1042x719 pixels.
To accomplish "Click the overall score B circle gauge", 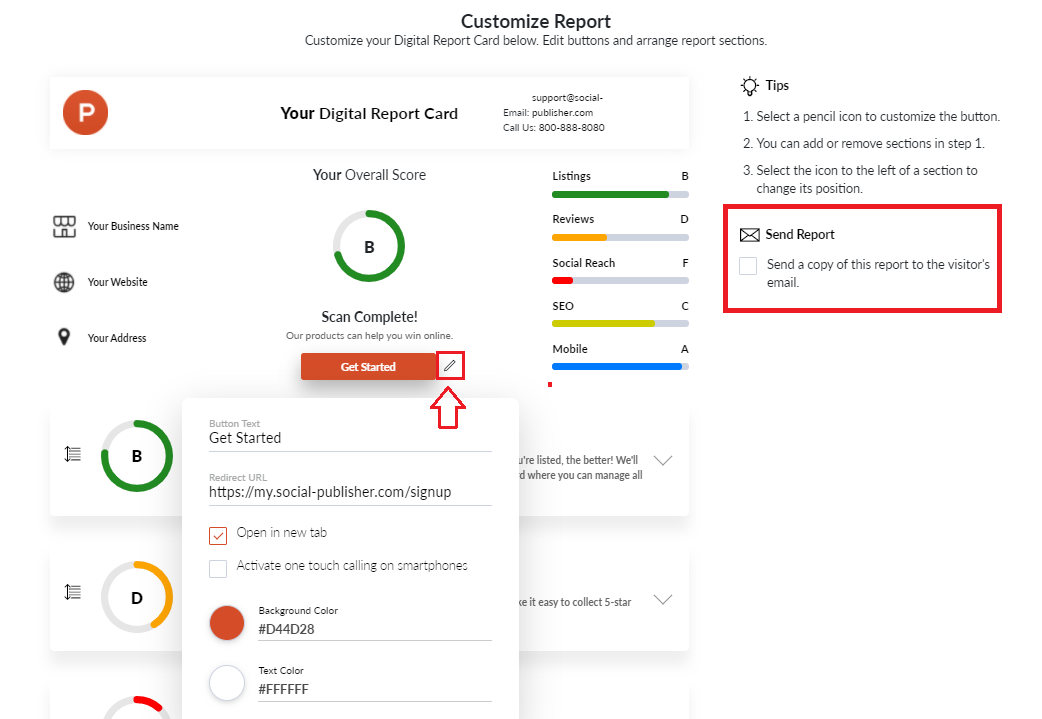I will click(x=369, y=247).
